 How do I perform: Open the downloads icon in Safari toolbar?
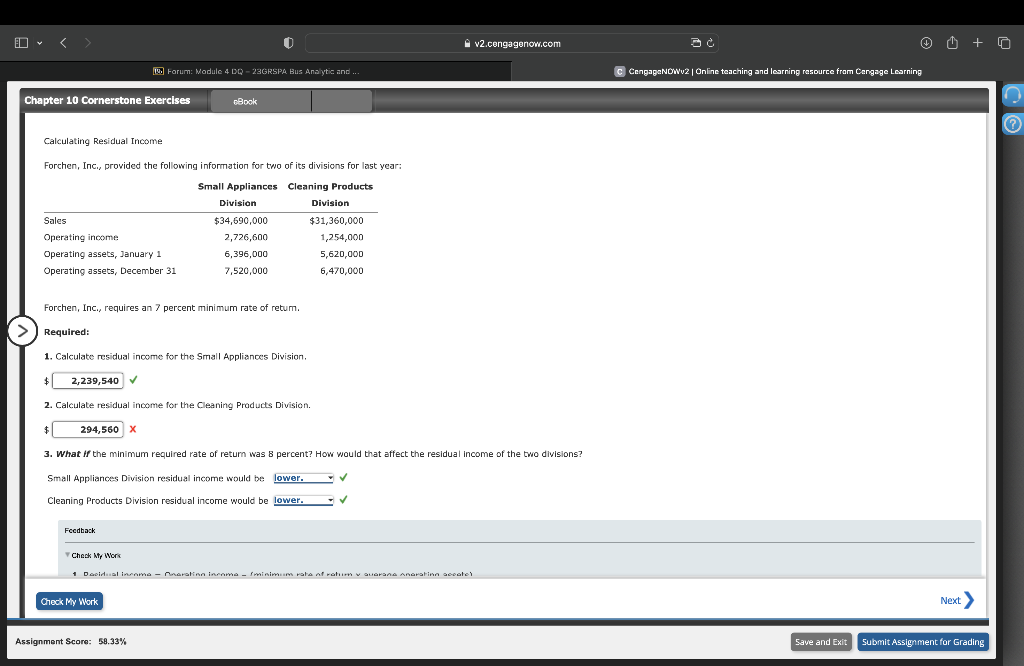click(x=925, y=43)
